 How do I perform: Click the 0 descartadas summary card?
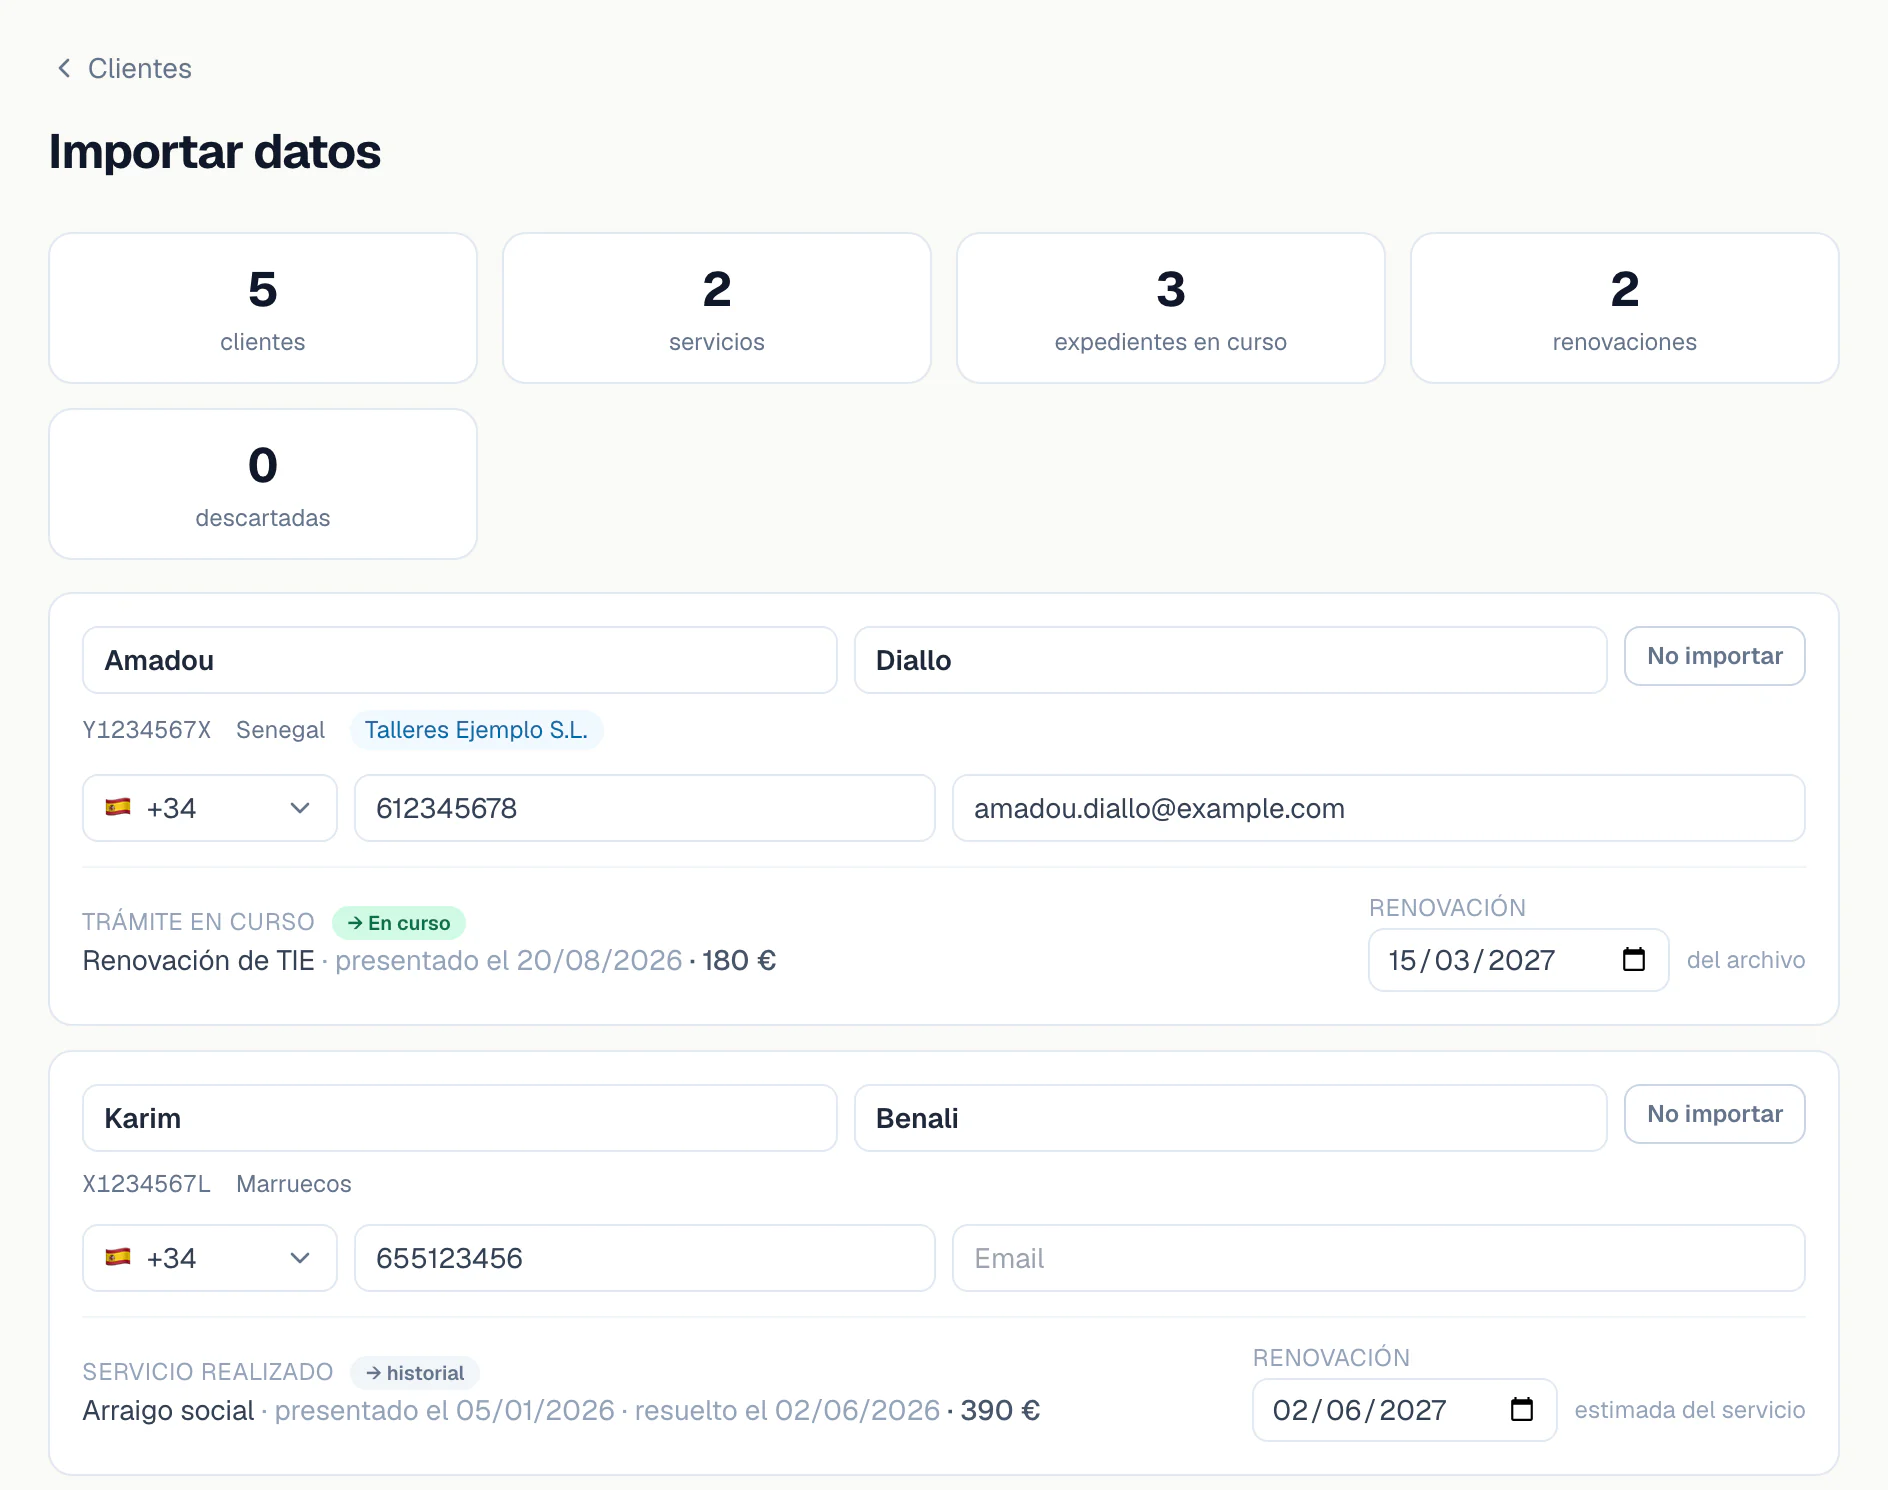tap(263, 484)
